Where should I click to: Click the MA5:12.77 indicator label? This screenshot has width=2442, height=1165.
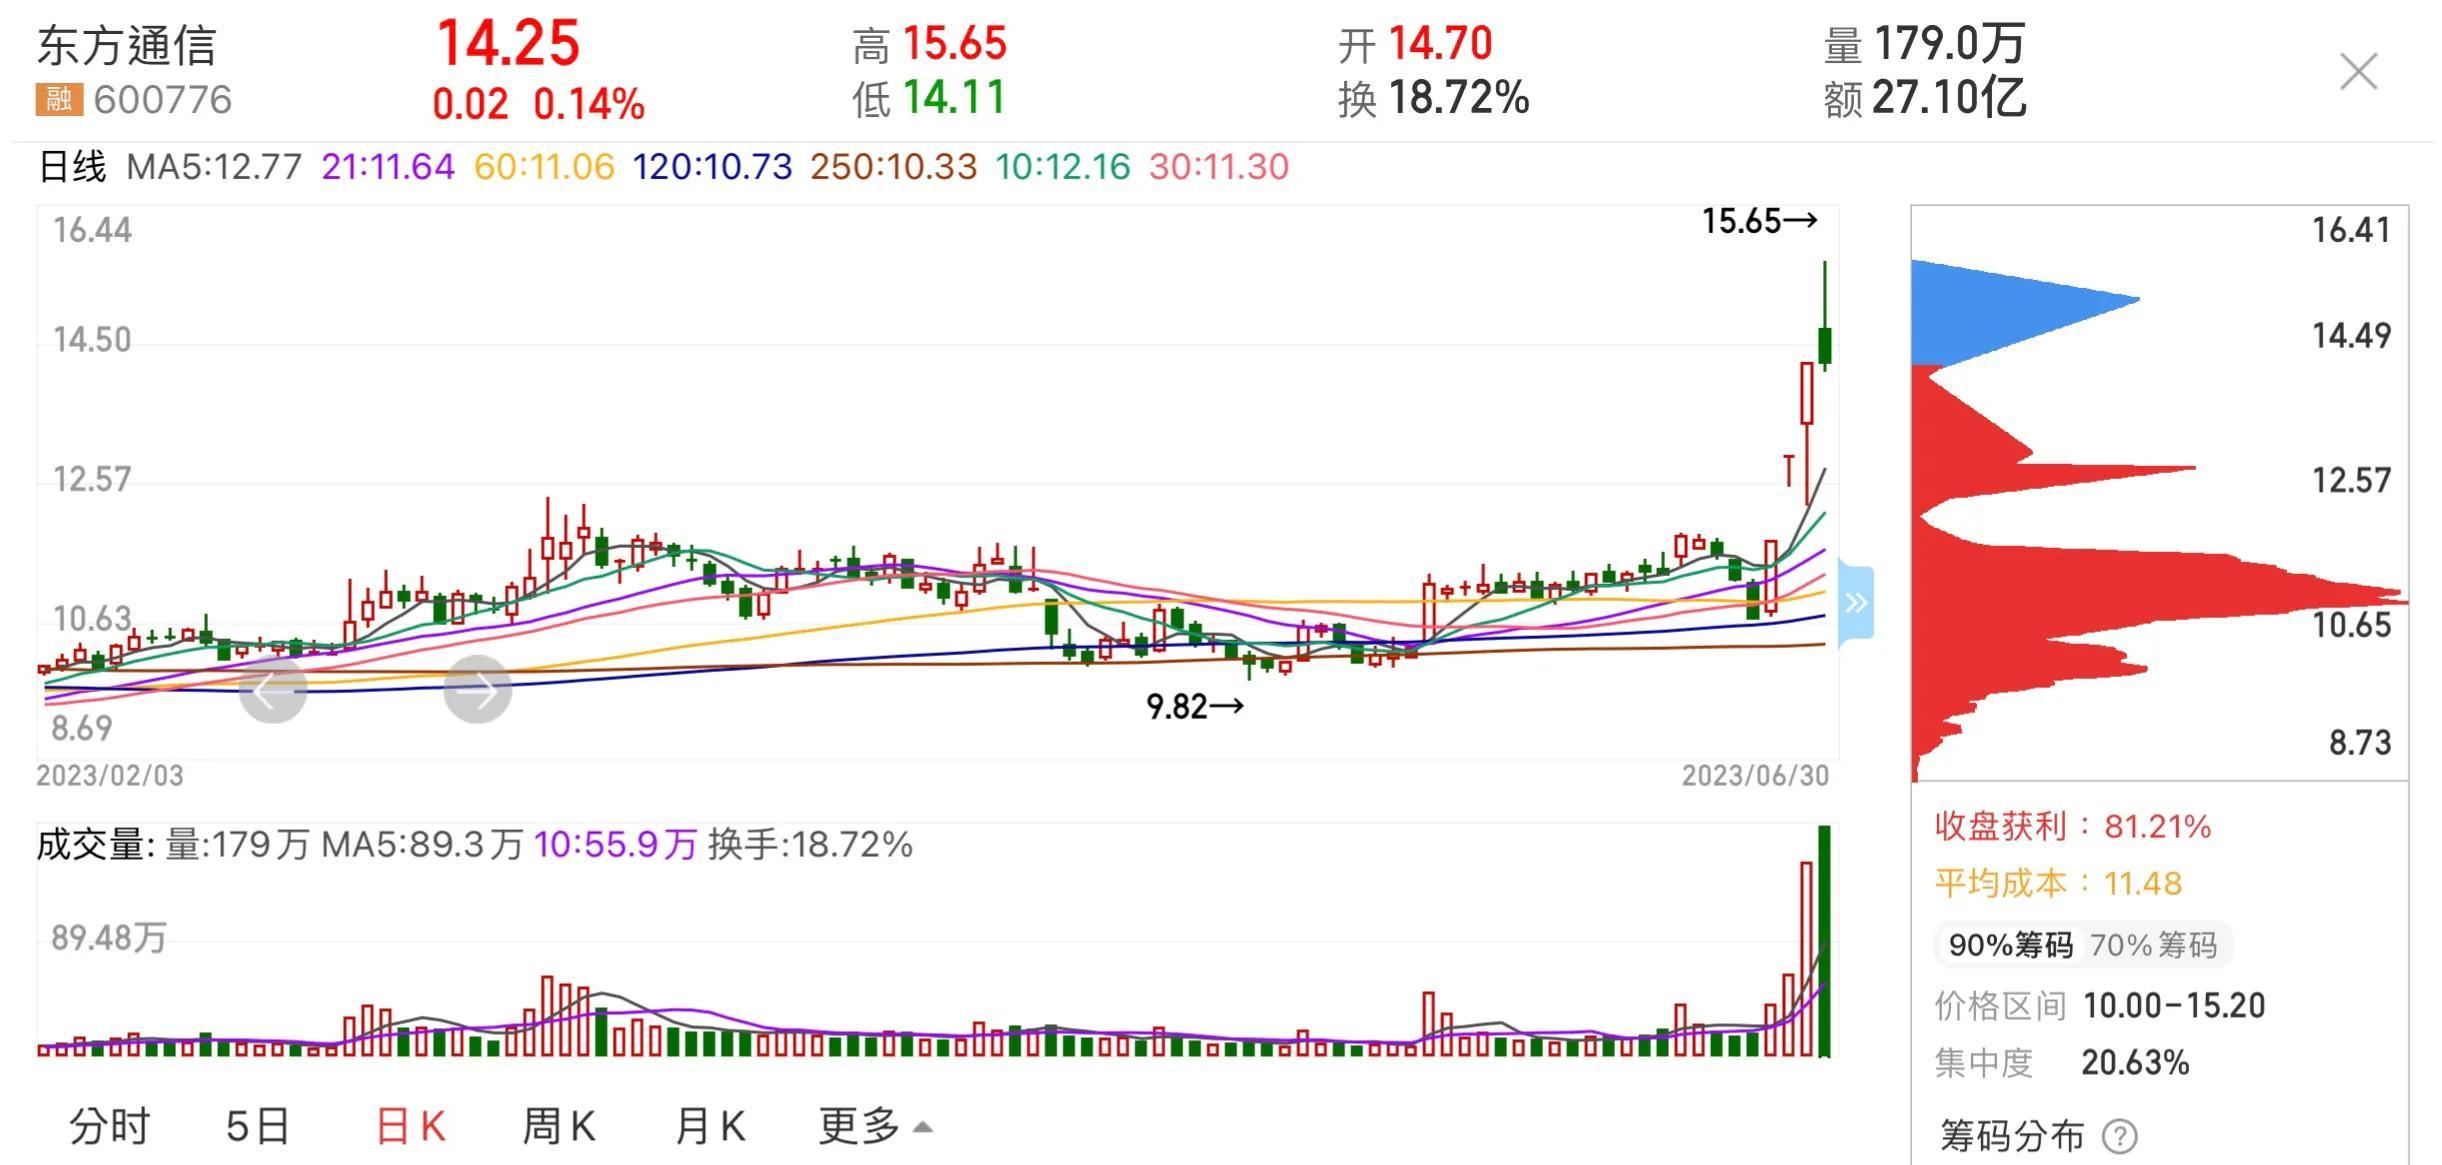click(214, 166)
